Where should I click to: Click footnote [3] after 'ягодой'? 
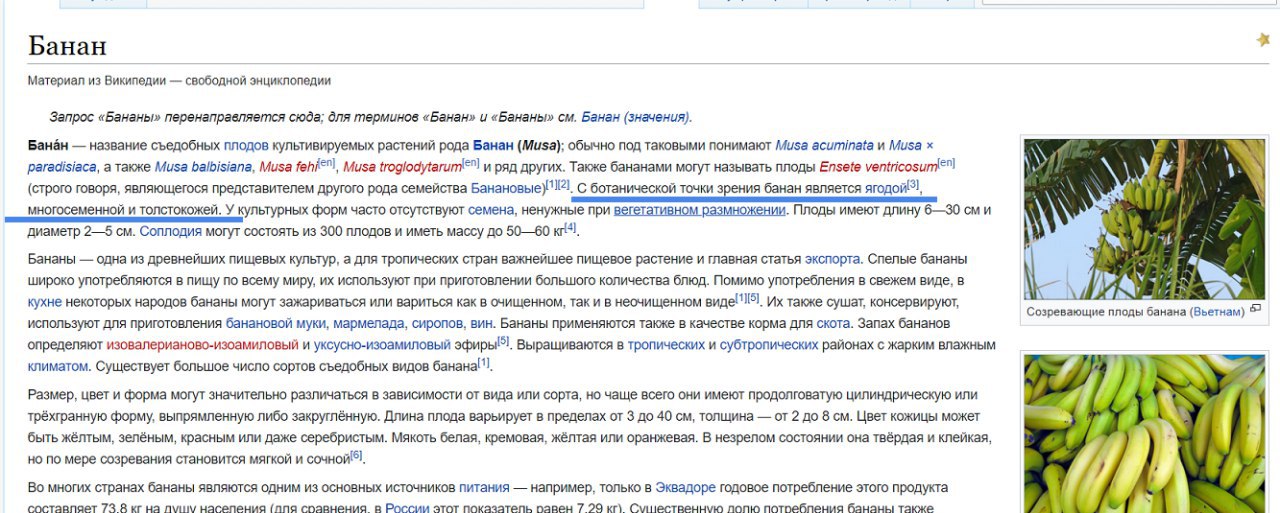912,184
